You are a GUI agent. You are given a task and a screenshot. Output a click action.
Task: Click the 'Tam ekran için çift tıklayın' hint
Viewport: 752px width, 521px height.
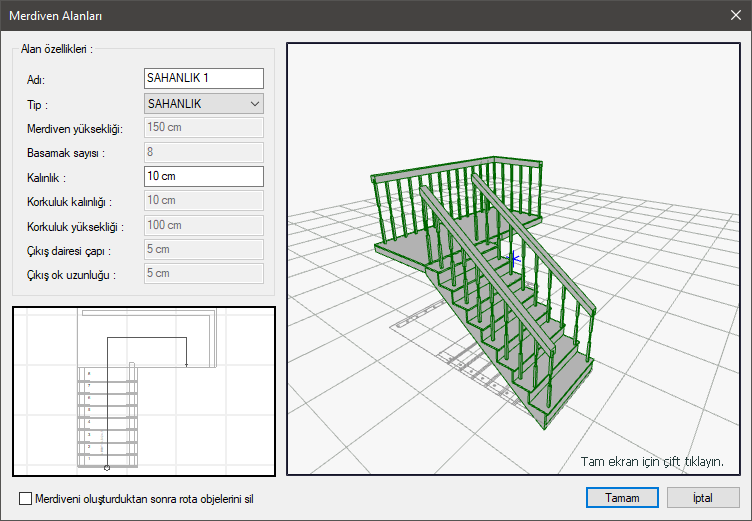[652, 461]
